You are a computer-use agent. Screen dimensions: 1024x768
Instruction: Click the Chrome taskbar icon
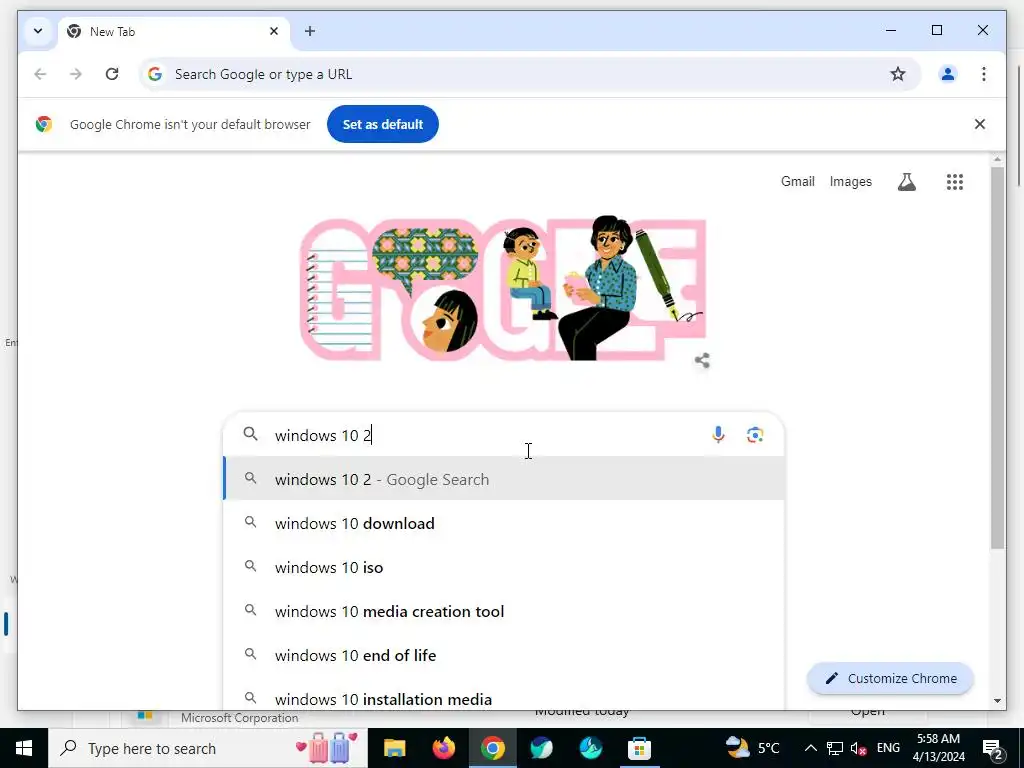492,748
